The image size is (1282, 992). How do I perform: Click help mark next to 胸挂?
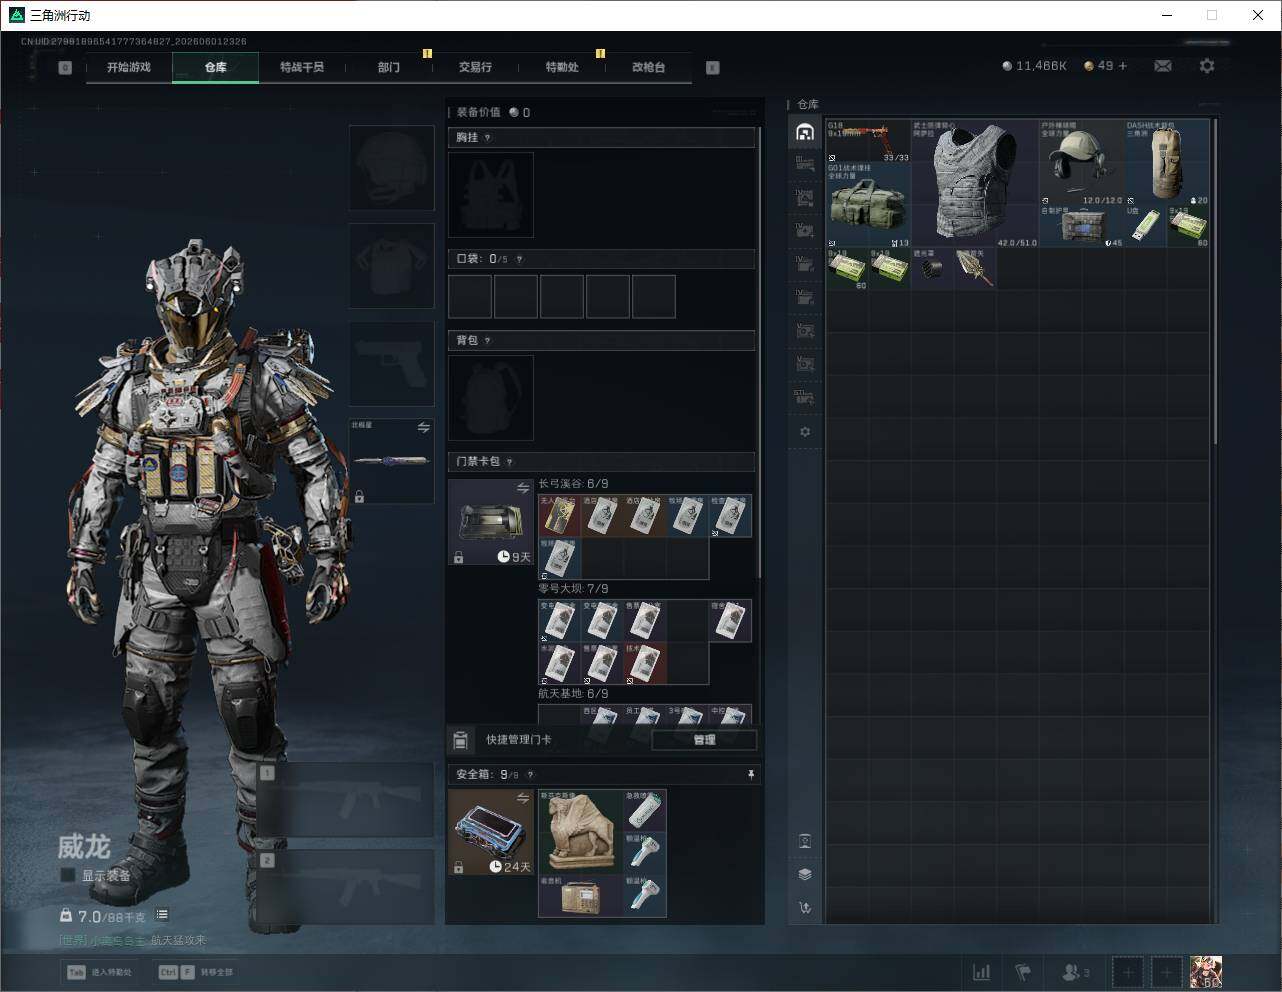[x=487, y=138]
